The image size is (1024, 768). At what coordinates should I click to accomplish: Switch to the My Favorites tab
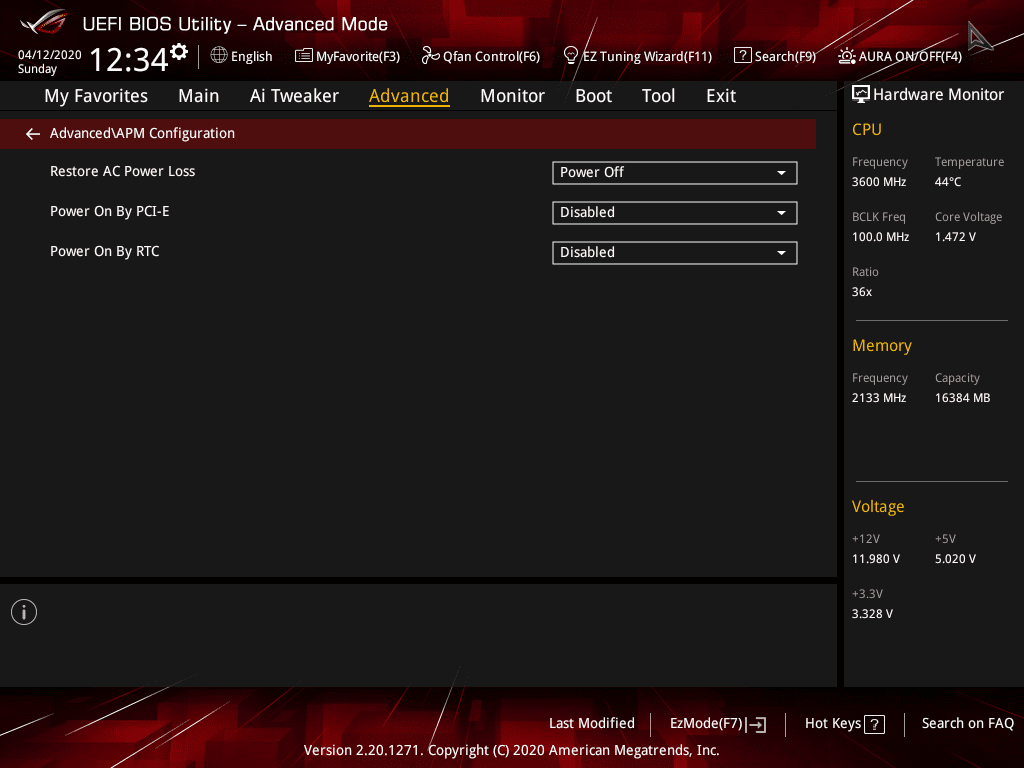coord(96,96)
